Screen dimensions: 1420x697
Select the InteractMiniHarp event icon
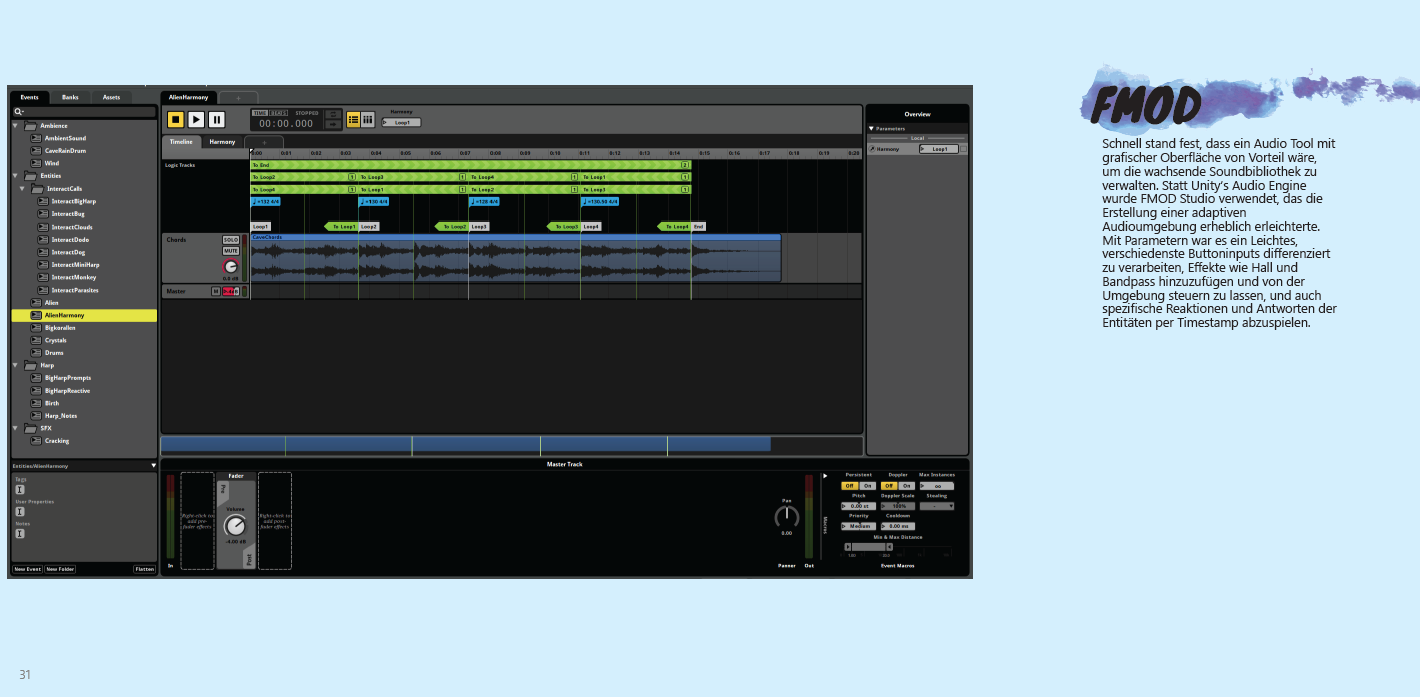coord(43,264)
